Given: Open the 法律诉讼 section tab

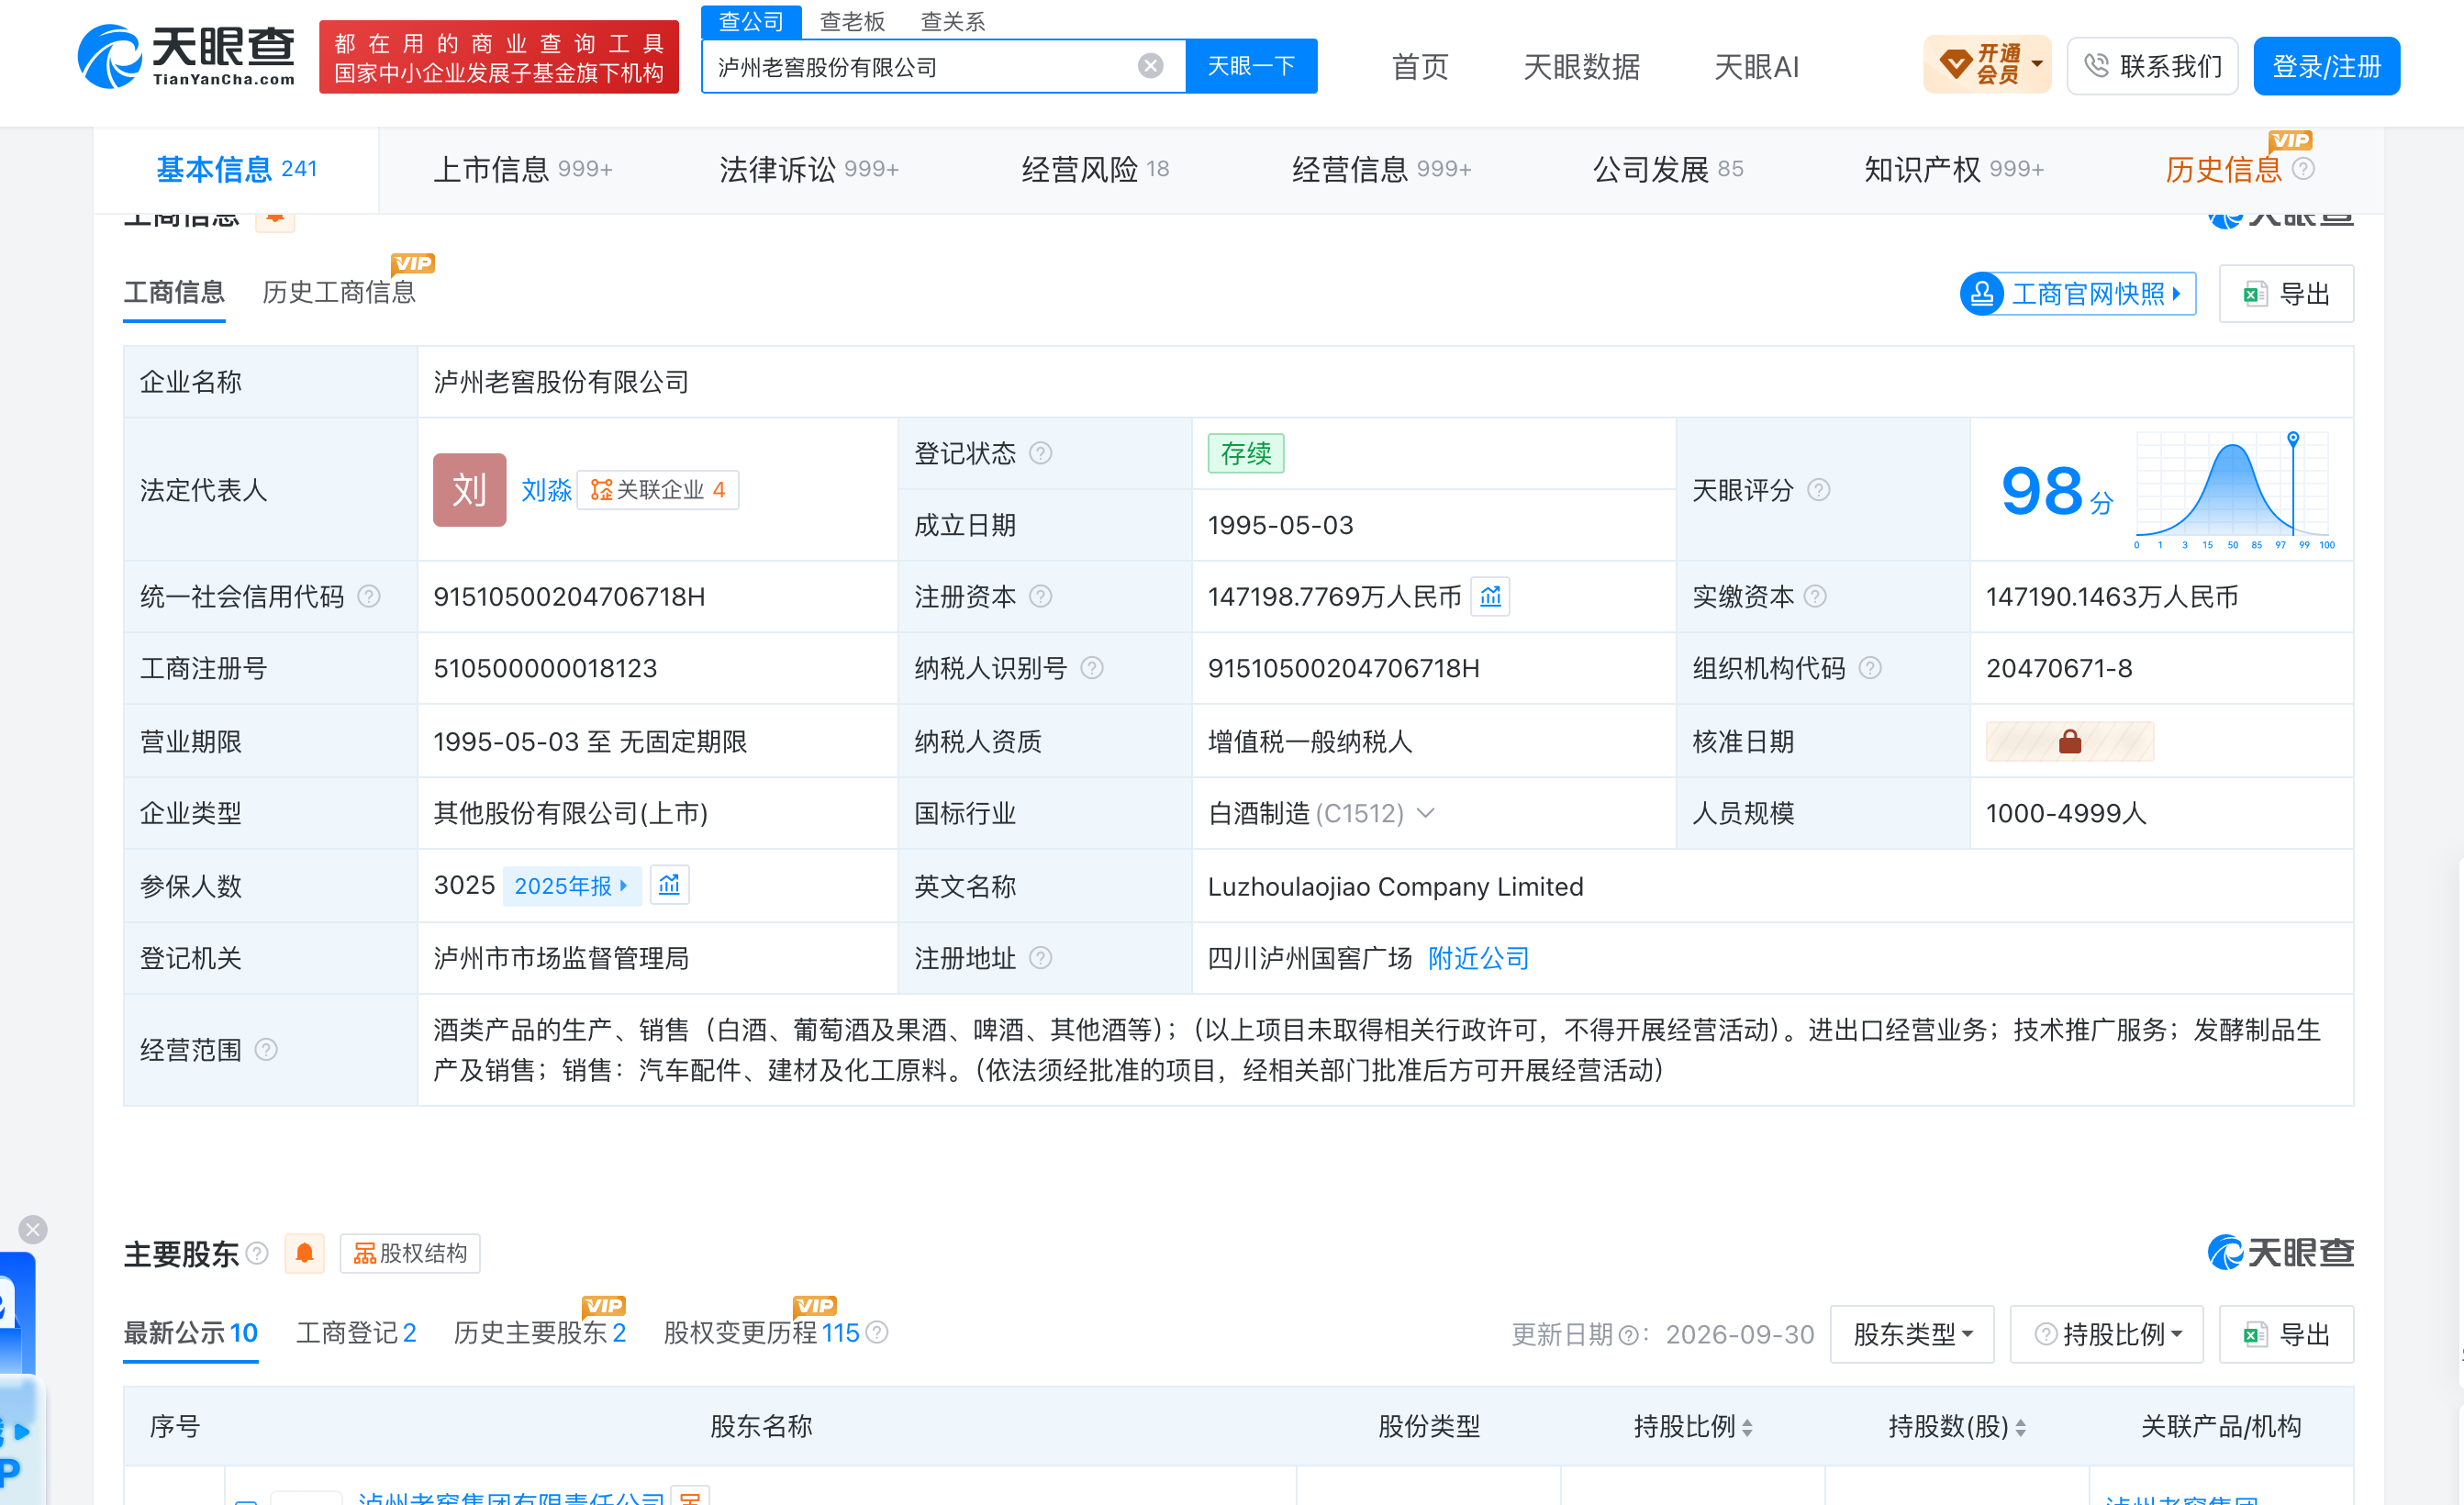Looking at the screenshot, I should [x=809, y=169].
